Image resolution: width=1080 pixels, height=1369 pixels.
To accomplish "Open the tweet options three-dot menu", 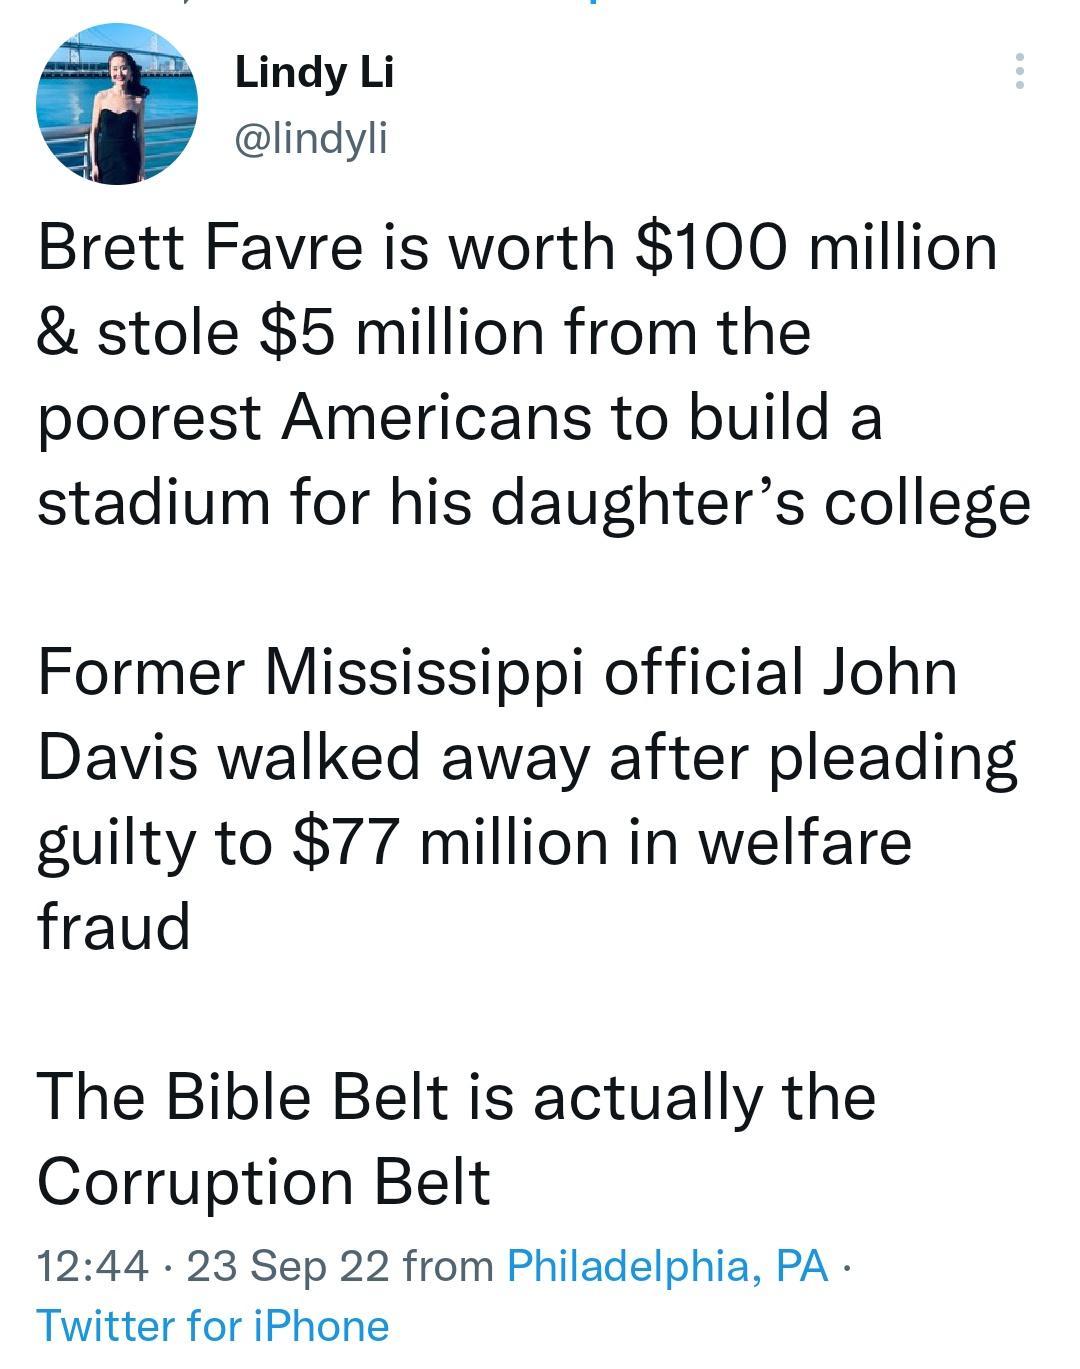I will [x=1020, y=70].
